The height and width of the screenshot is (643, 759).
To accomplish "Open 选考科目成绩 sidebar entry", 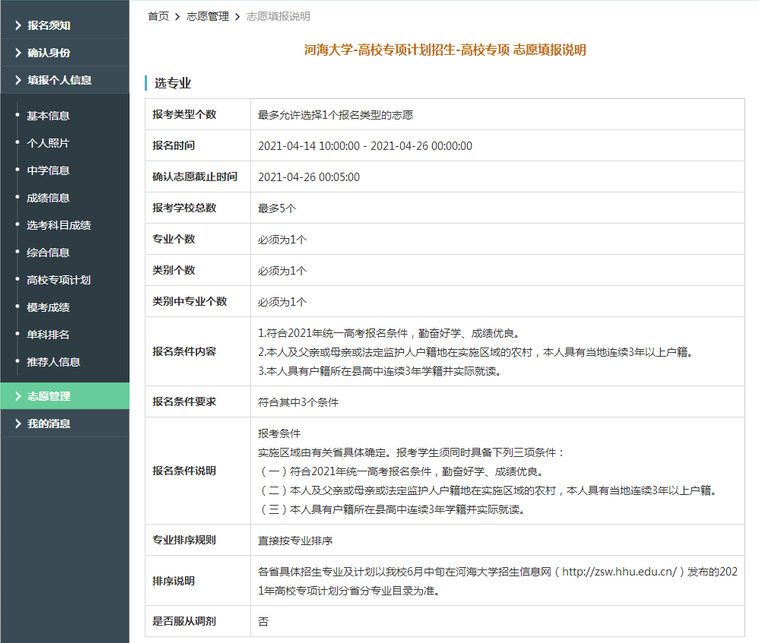I will (59, 225).
